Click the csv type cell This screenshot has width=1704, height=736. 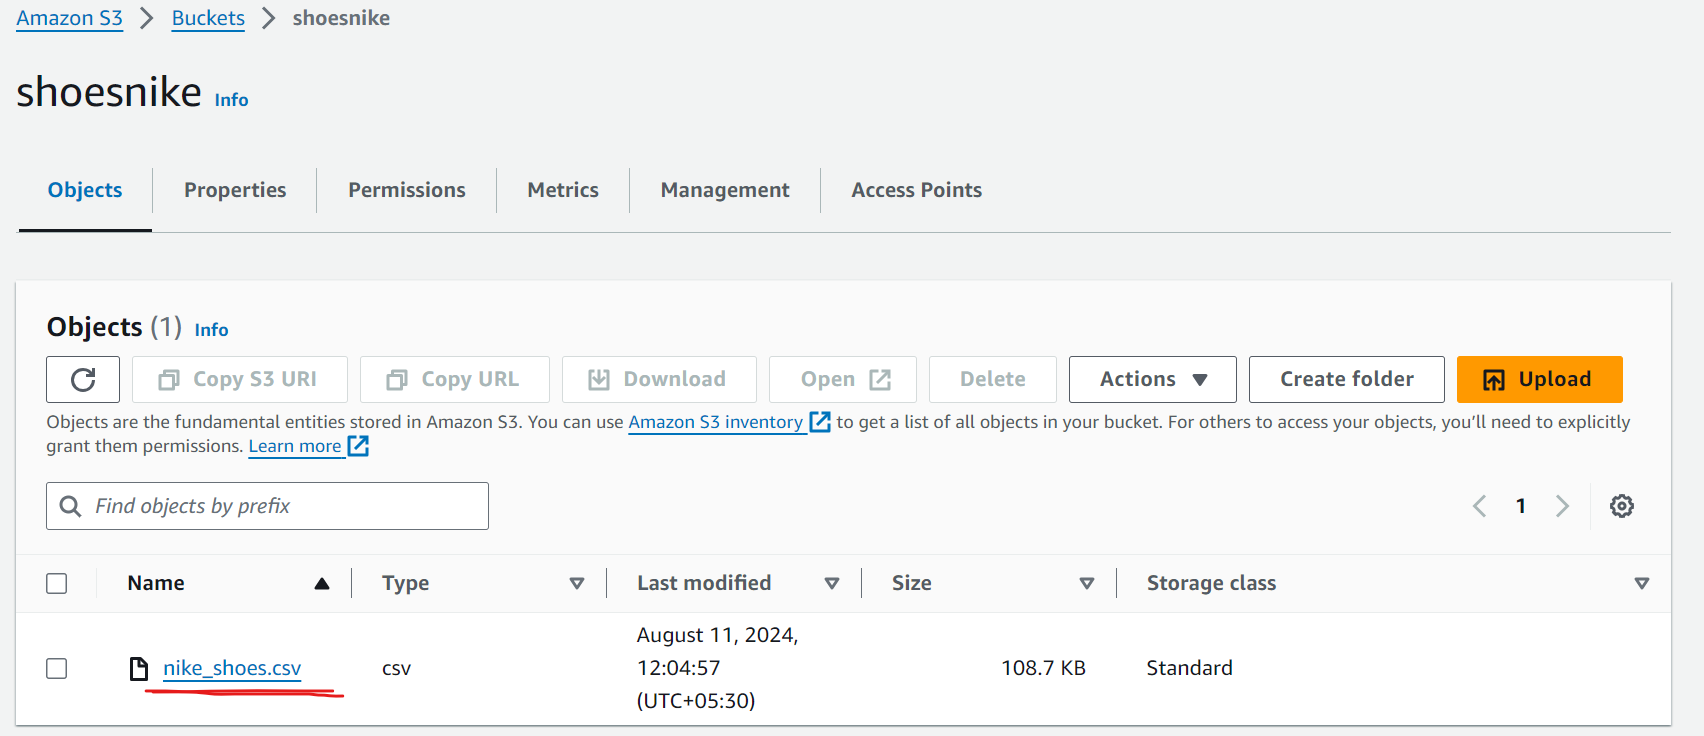(x=396, y=668)
